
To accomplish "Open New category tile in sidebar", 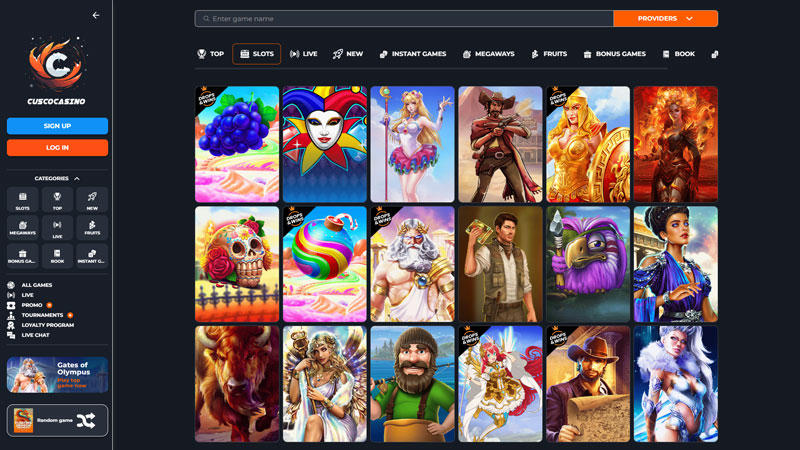I will pyautogui.click(x=92, y=199).
